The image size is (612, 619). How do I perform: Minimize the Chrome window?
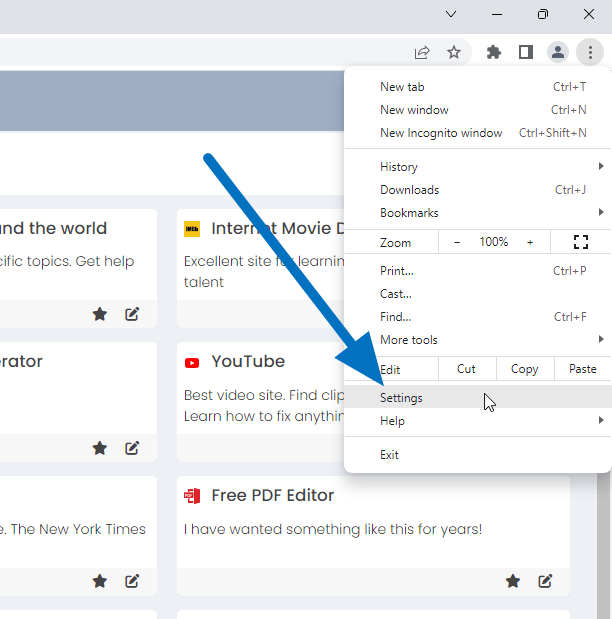[x=497, y=14]
